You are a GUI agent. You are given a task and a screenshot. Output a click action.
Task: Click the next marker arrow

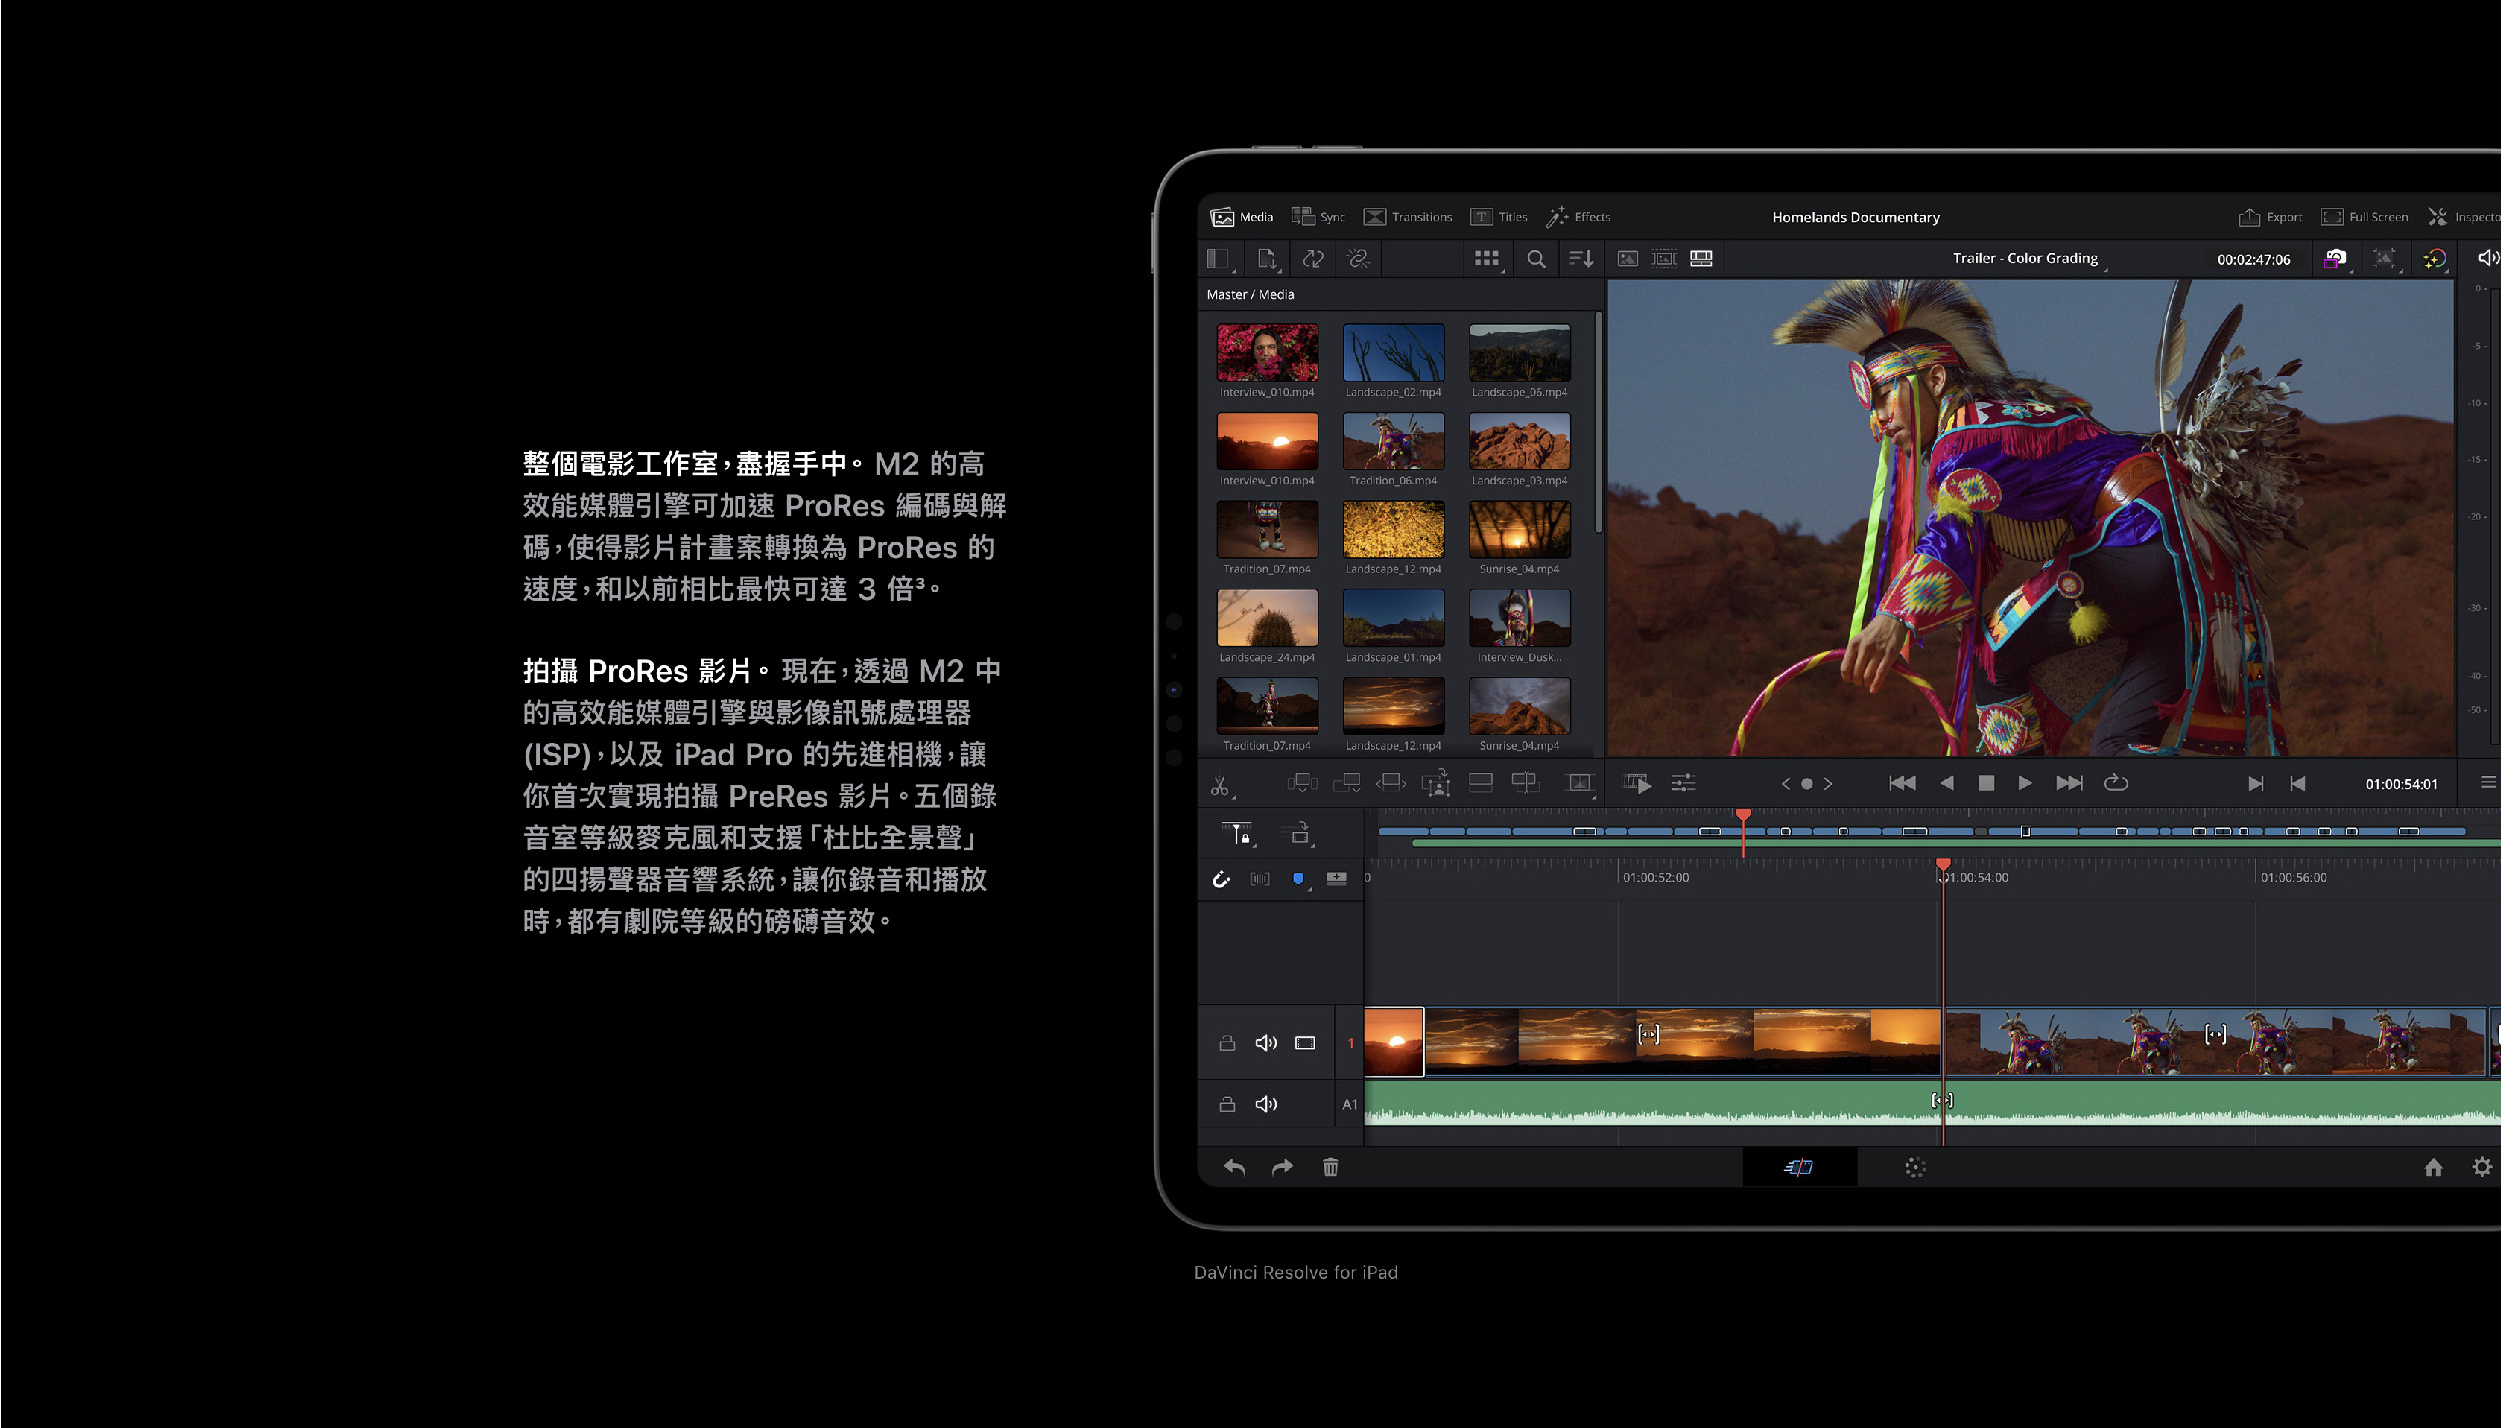pyautogui.click(x=1828, y=784)
